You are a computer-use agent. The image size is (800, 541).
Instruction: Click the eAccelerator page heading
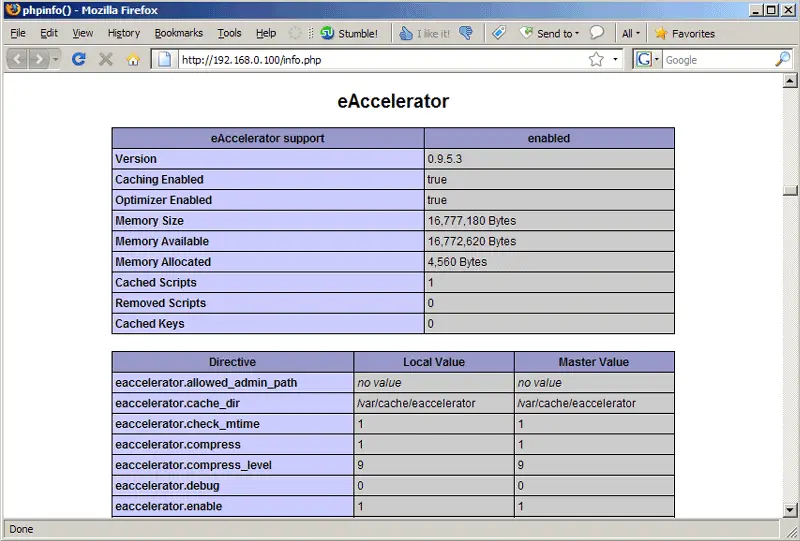pos(393,101)
